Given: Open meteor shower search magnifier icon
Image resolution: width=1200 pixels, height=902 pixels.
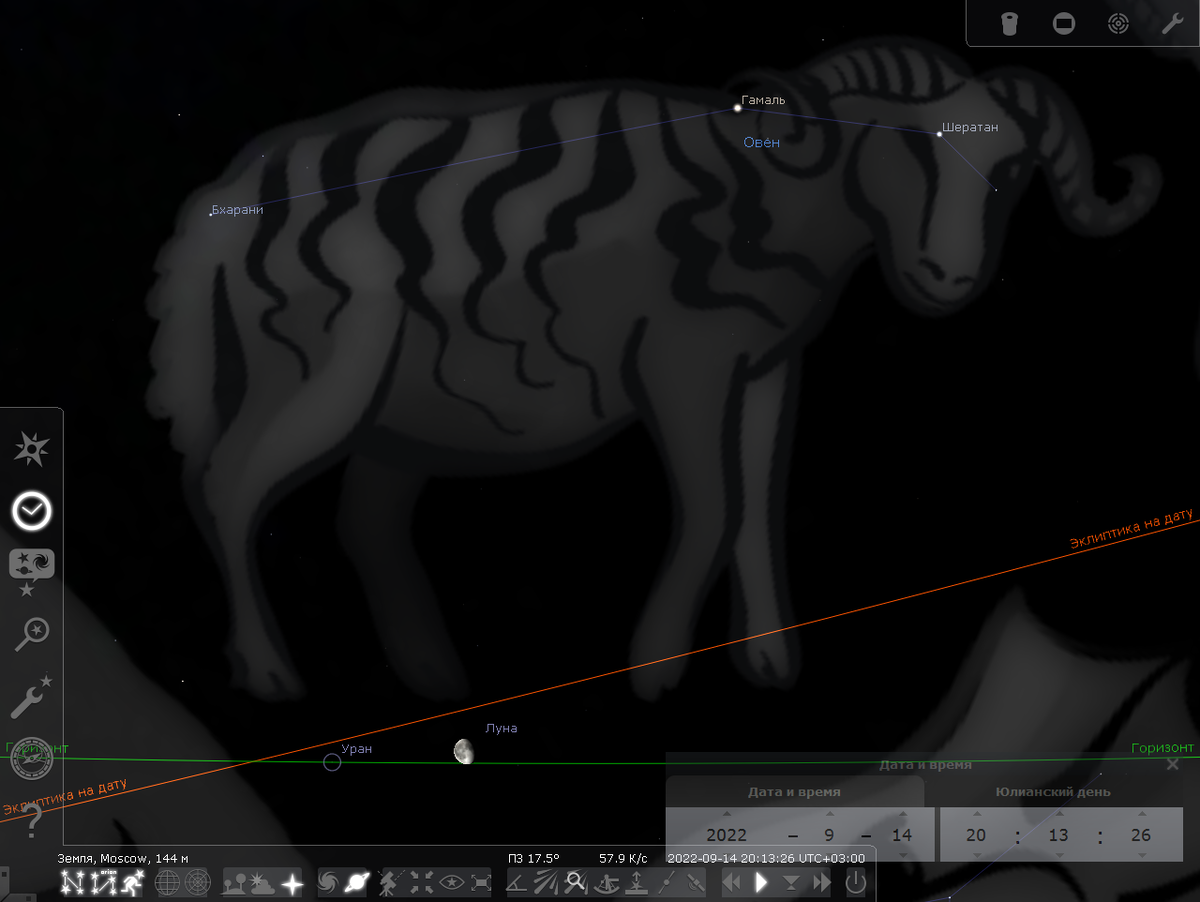Looking at the screenshot, I should coord(575,882).
